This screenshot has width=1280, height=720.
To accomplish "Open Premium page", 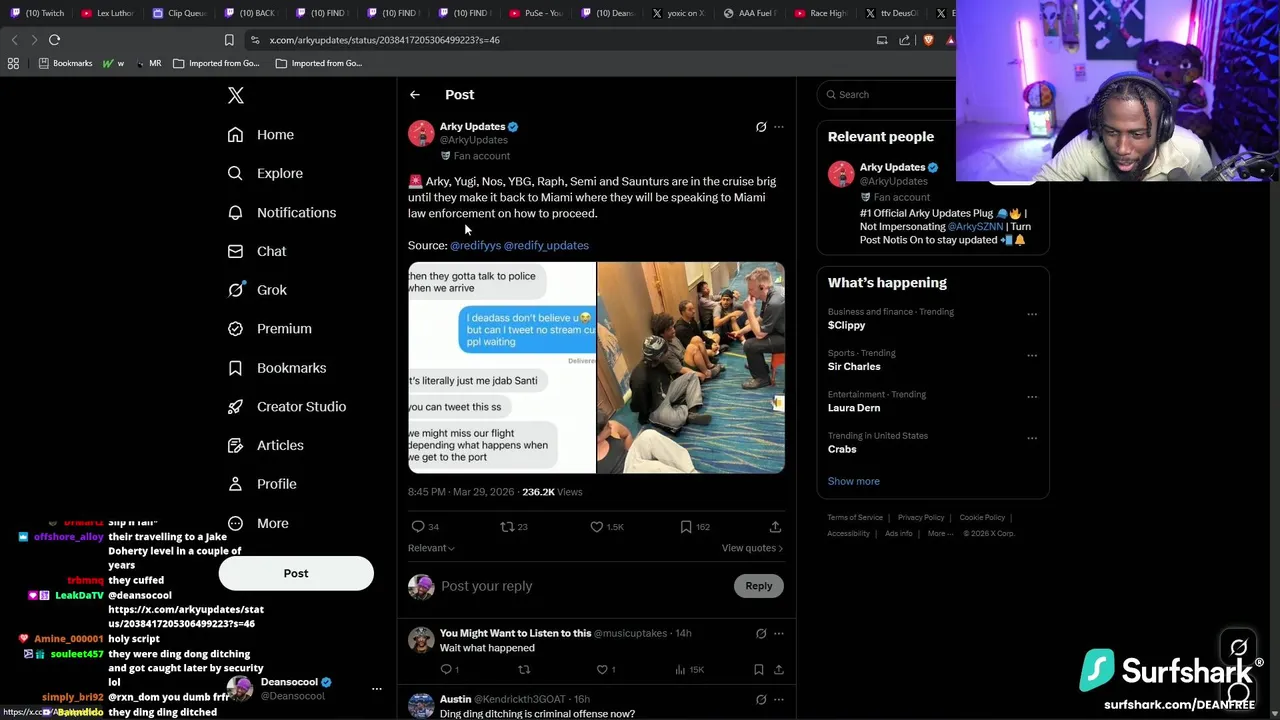I will point(269,329).
